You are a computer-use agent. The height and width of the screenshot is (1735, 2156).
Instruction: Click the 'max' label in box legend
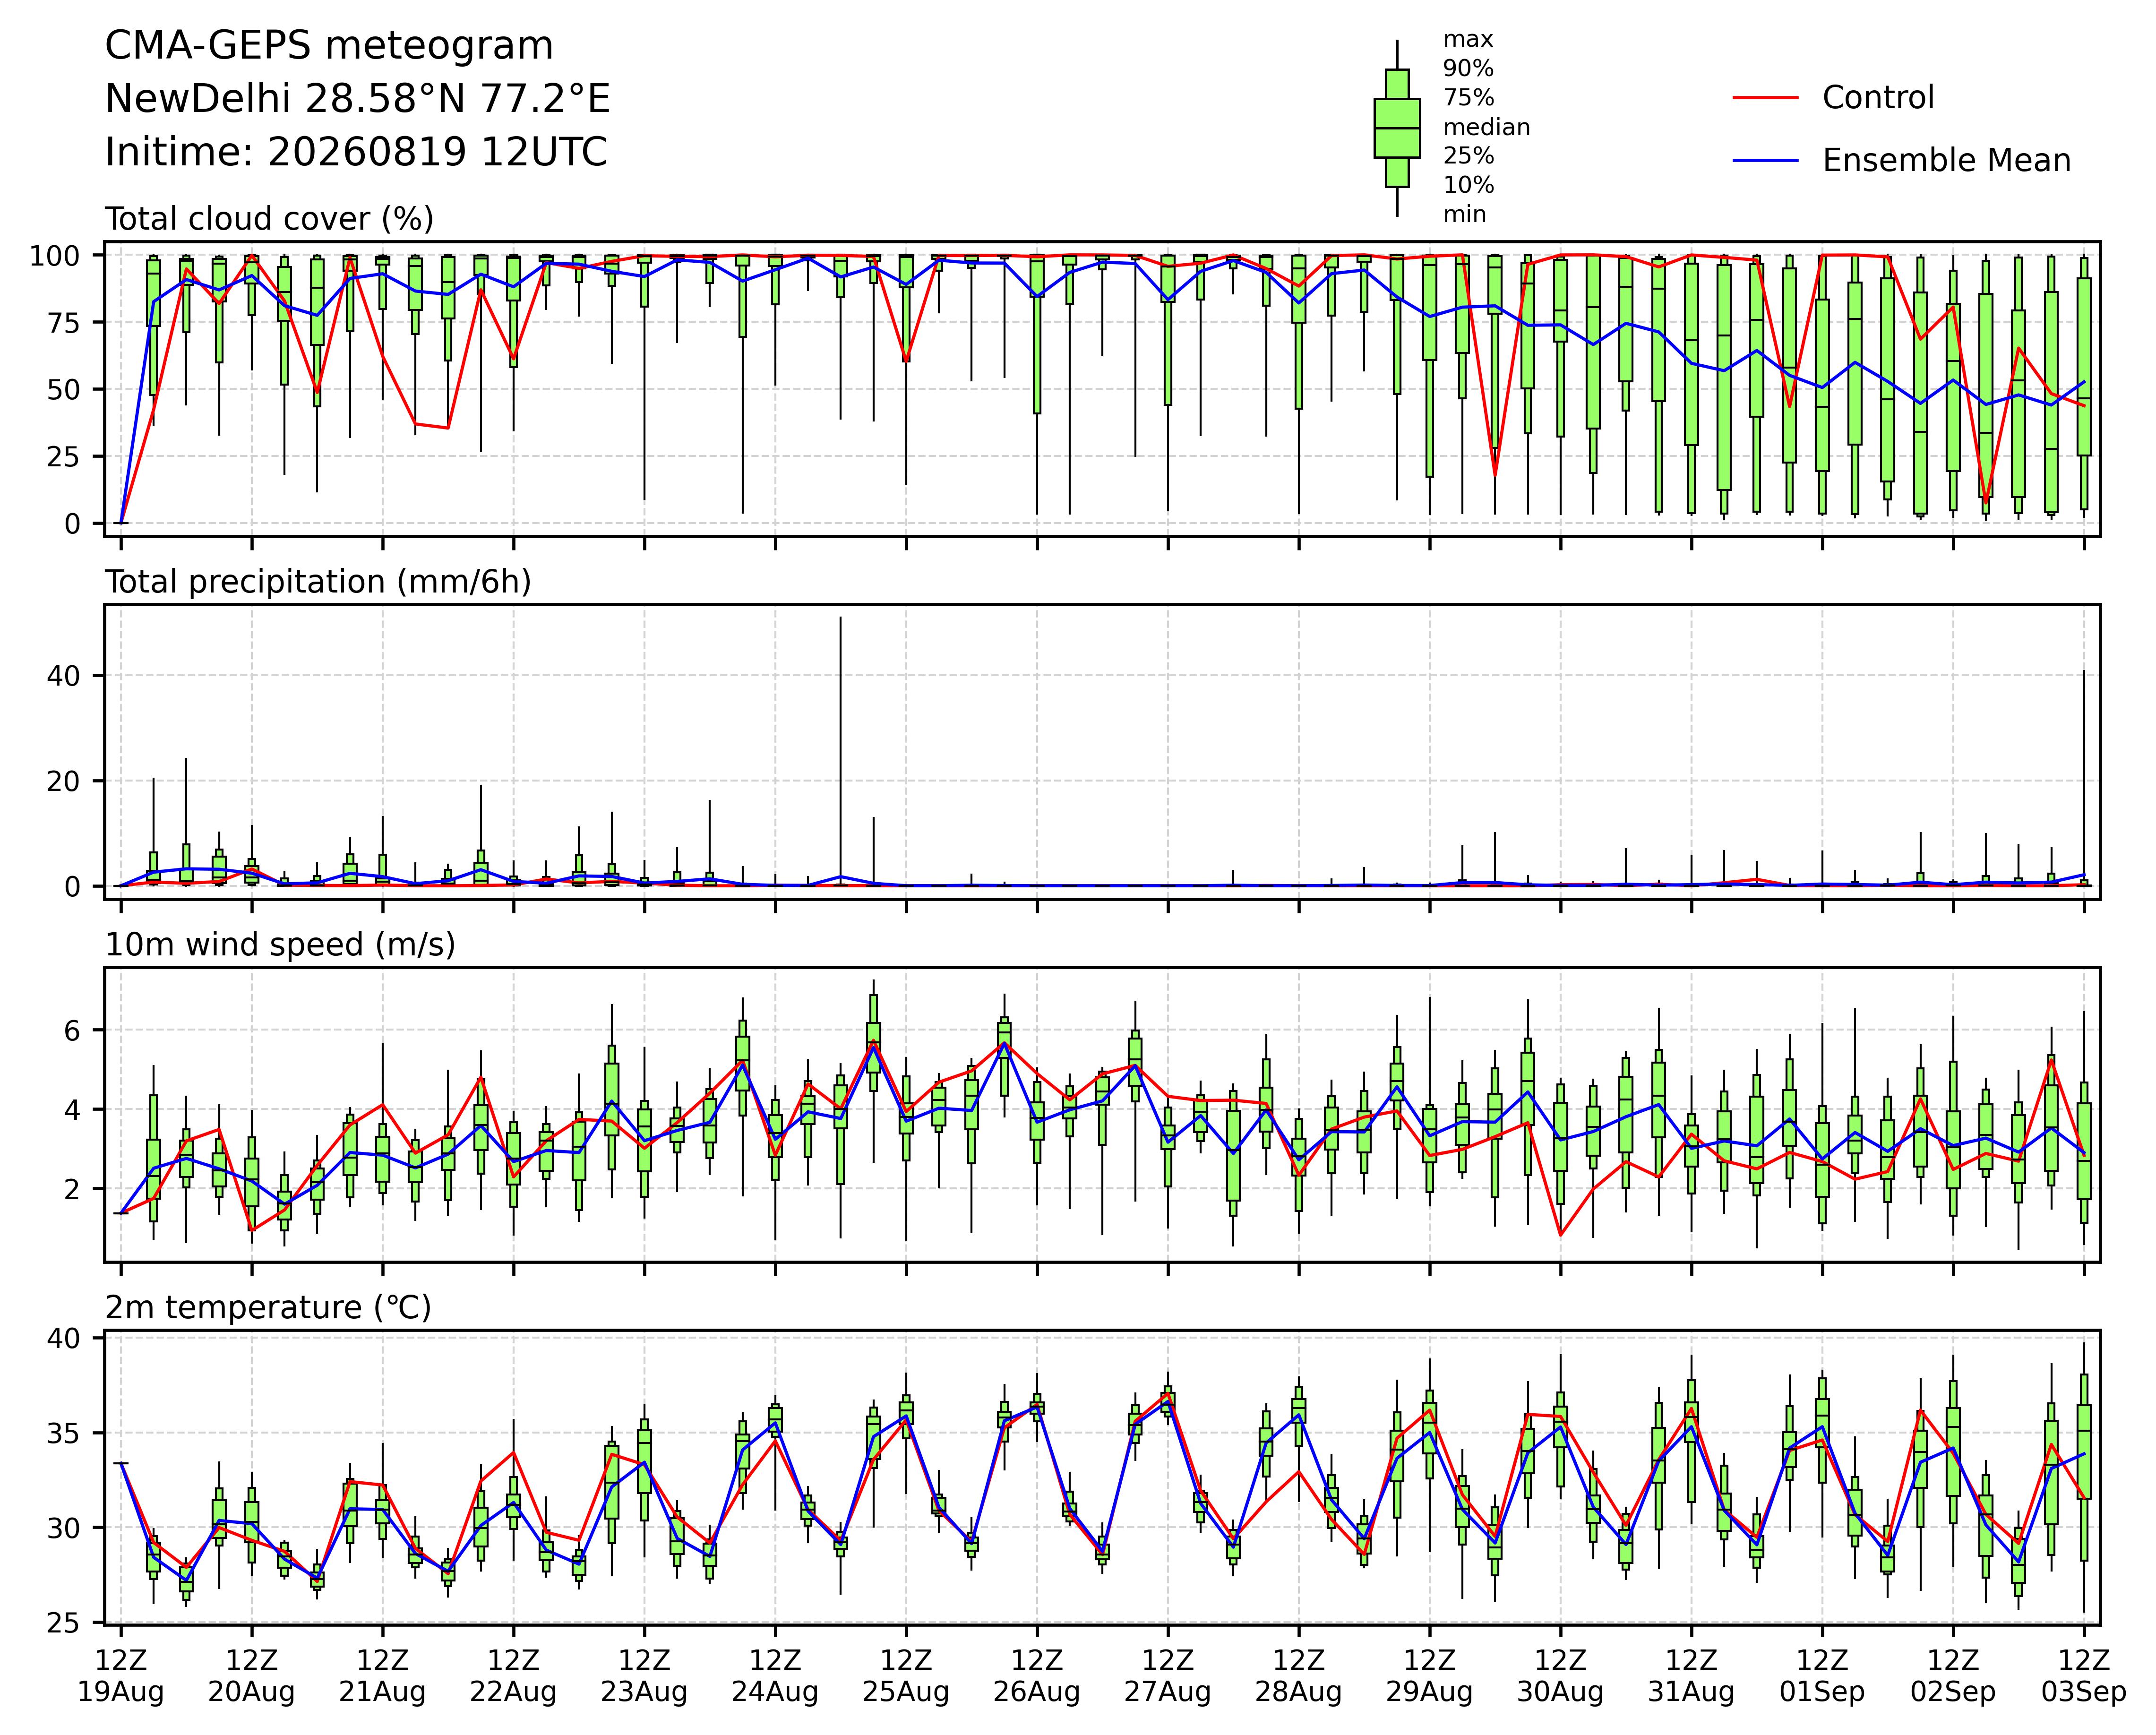coord(1467,40)
